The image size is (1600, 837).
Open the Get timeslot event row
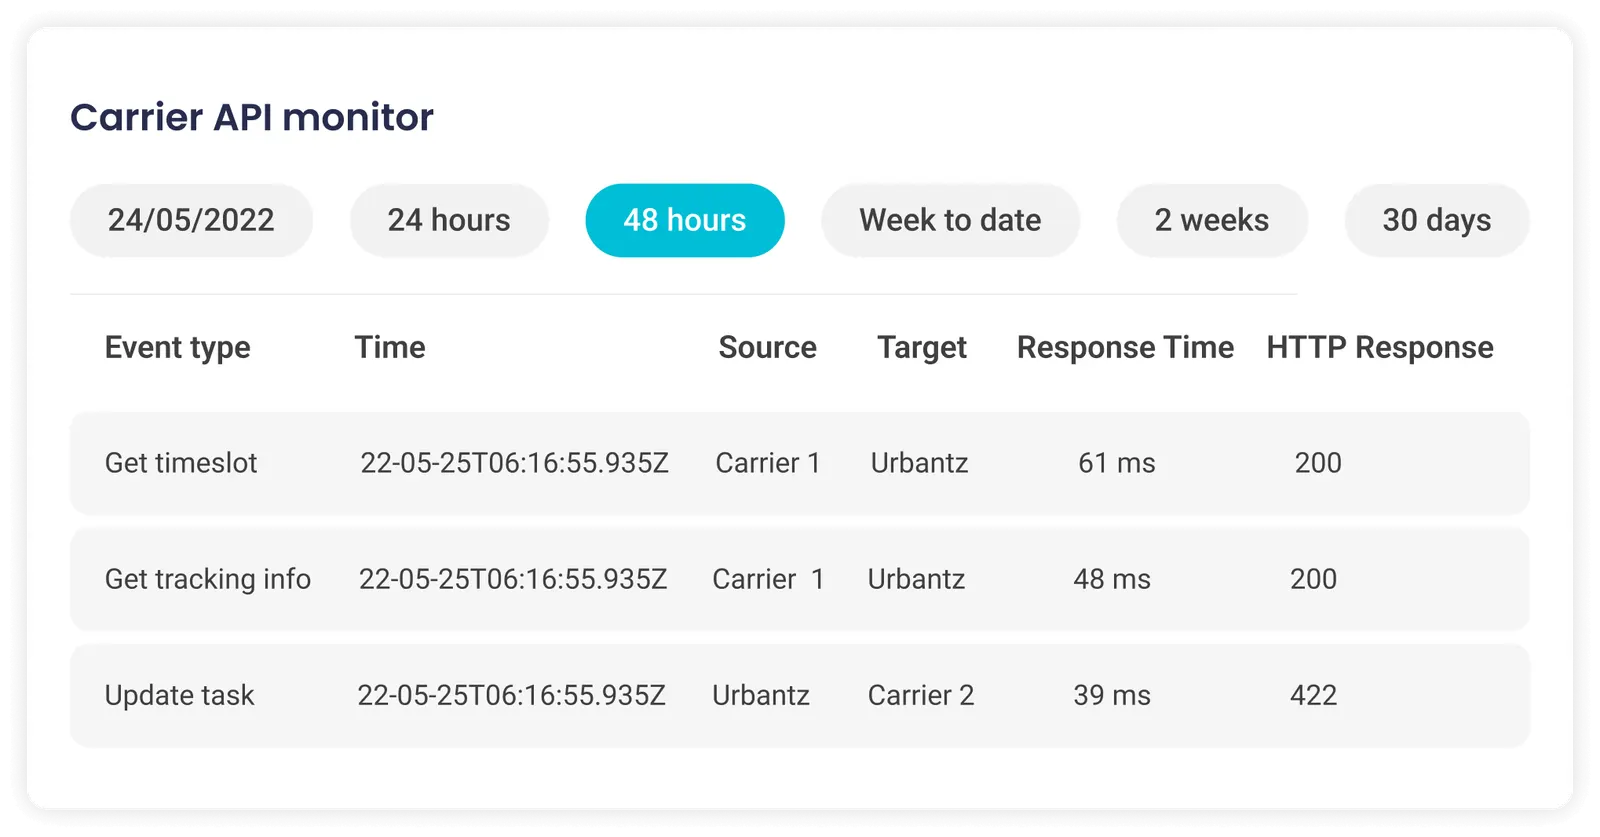click(x=800, y=463)
